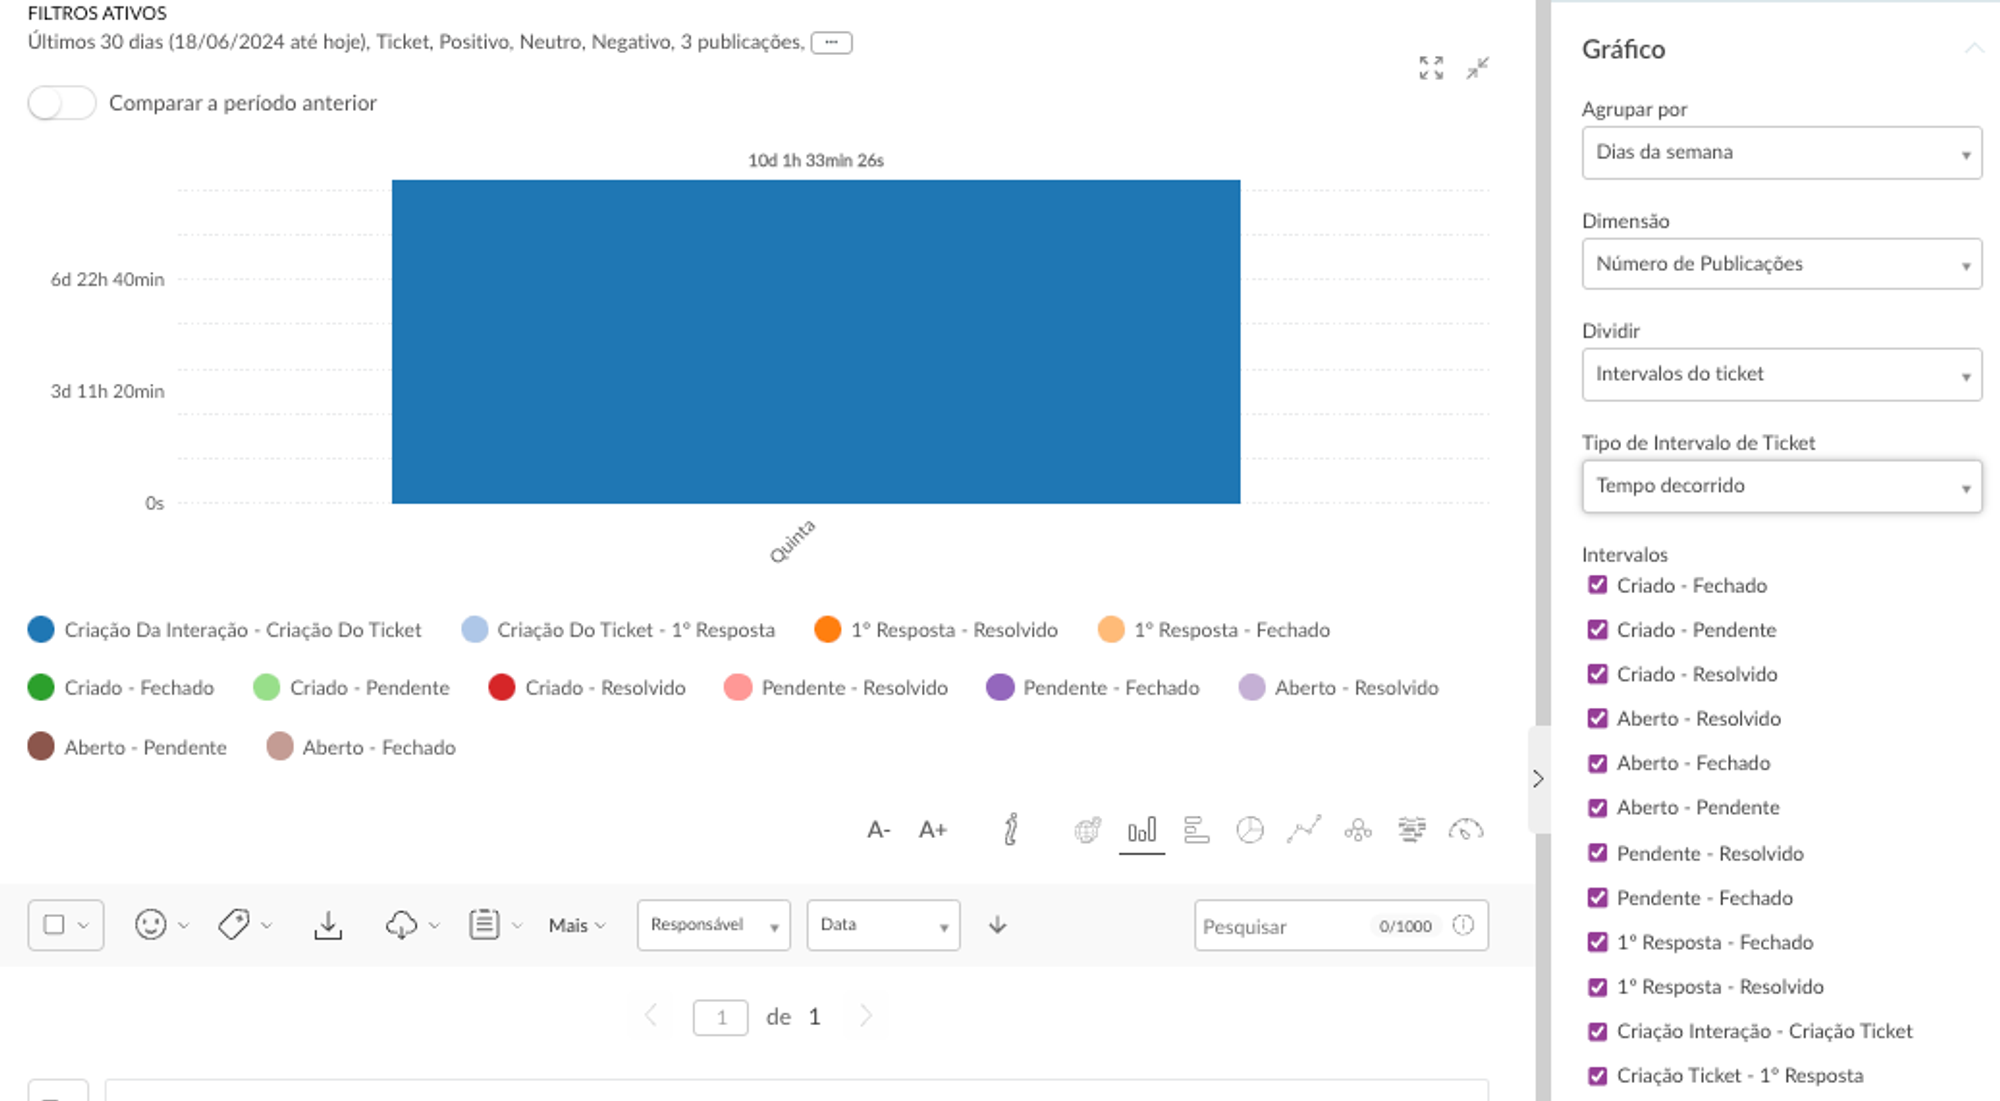The height and width of the screenshot is (1101, 2000).
Task: Click the bubble cluster chart icon
Action: click(x=1357, y=830)
